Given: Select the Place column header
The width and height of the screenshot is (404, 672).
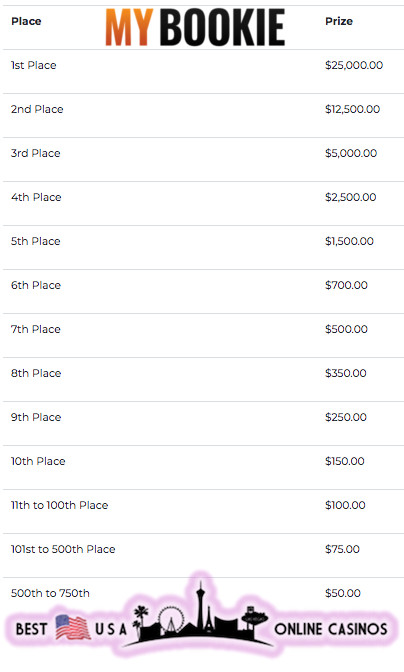Looking at the screenshot, I should (x=26, y=21).
